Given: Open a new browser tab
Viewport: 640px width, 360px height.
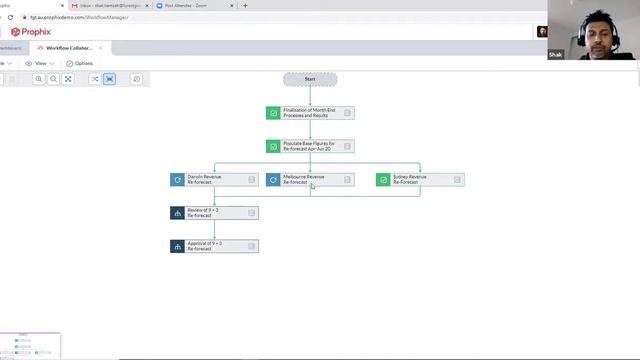Looking at the screenshot, I should [x=245, y=6].
